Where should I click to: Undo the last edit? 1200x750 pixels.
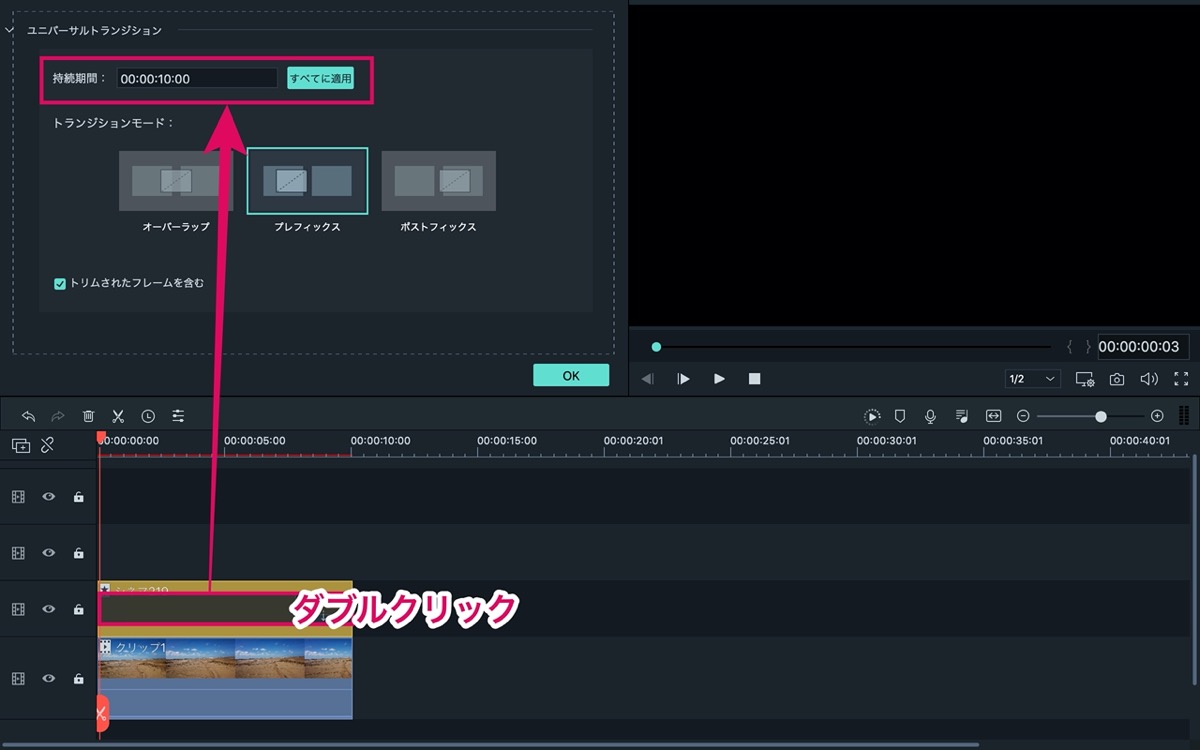click(28, 416)
